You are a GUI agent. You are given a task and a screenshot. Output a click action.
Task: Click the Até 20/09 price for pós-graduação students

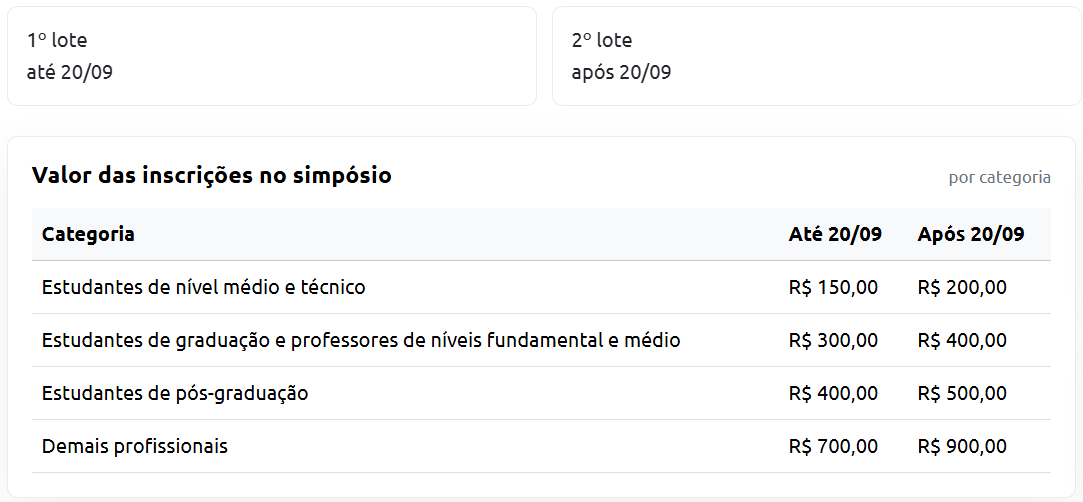(x=833, y=394)
